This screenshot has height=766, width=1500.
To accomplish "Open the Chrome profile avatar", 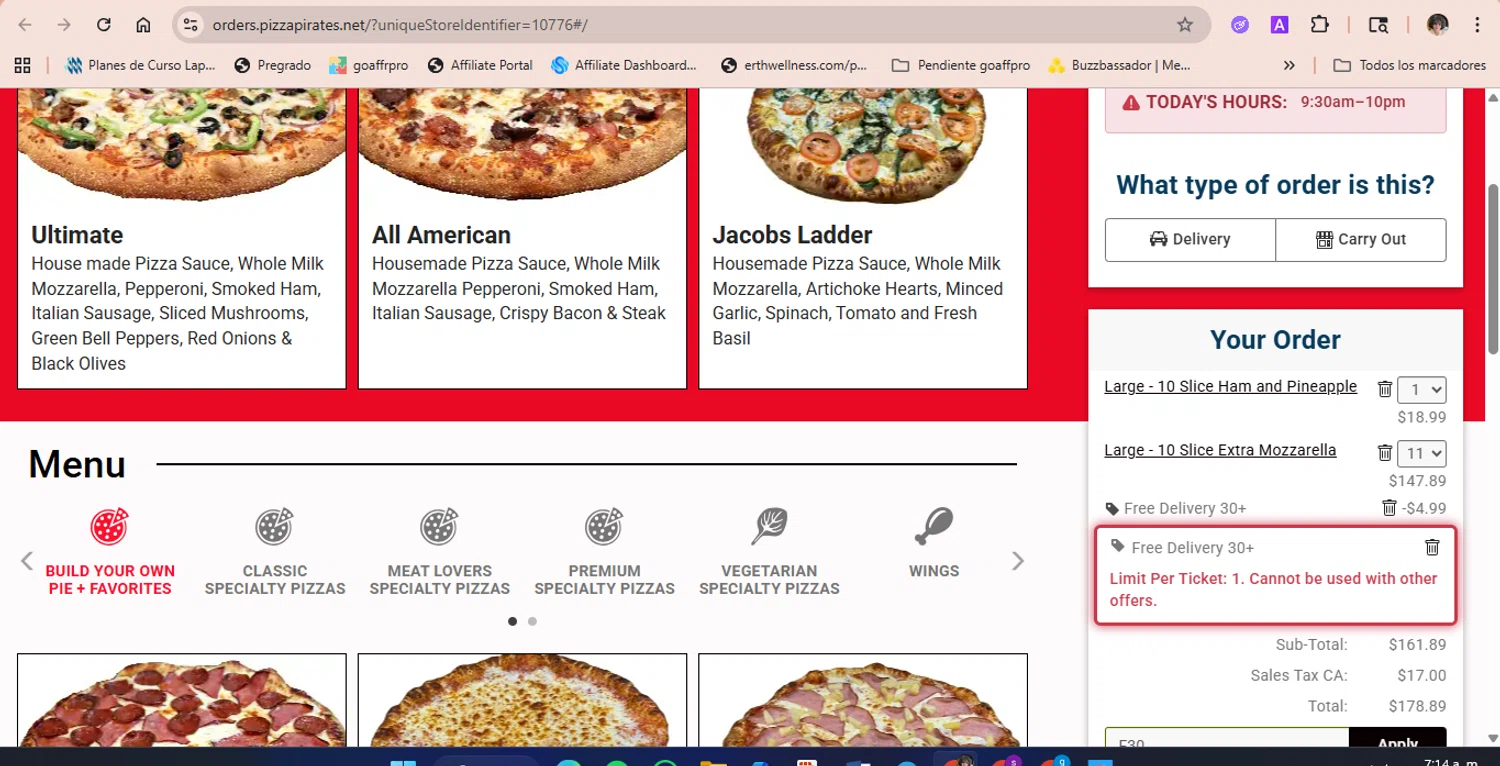I will tap(1438, 25).
